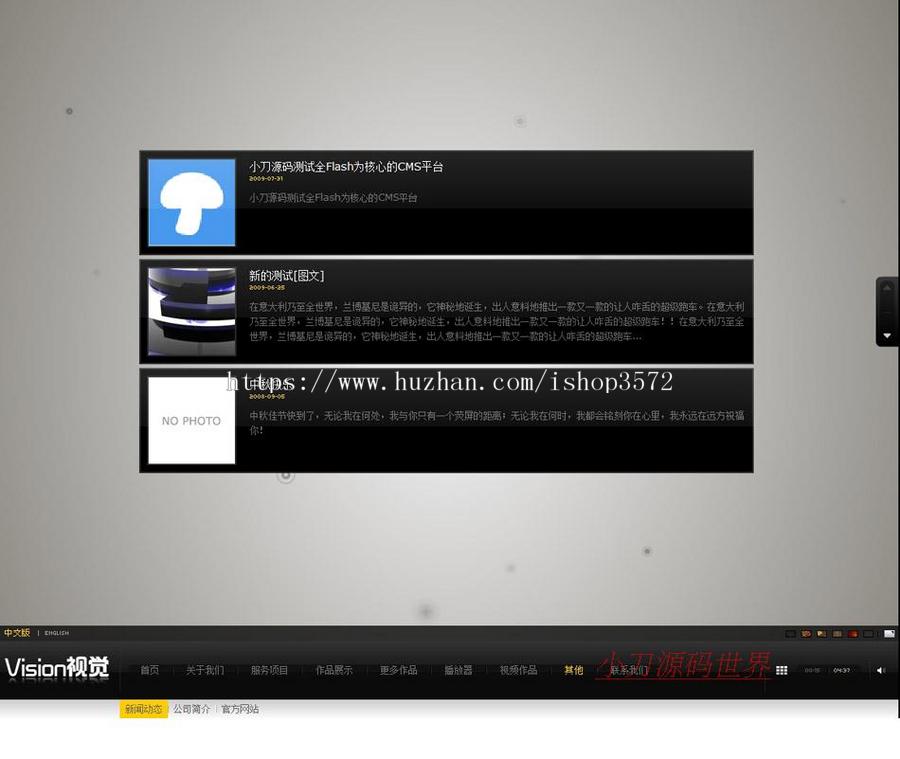This screenshot has width=900, height=759.
Task: Click the summary text beginning 中秋佳节快到了
Action: point(496,423)
